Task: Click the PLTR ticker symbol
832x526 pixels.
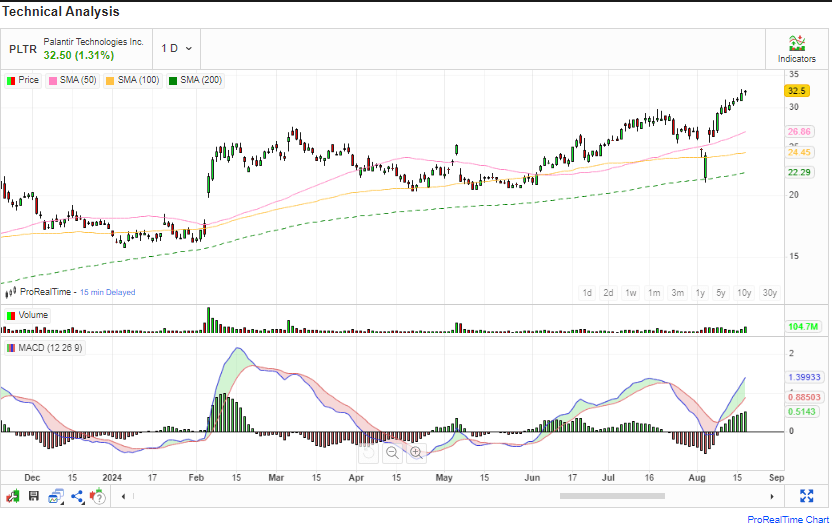Action: point(22,48)
